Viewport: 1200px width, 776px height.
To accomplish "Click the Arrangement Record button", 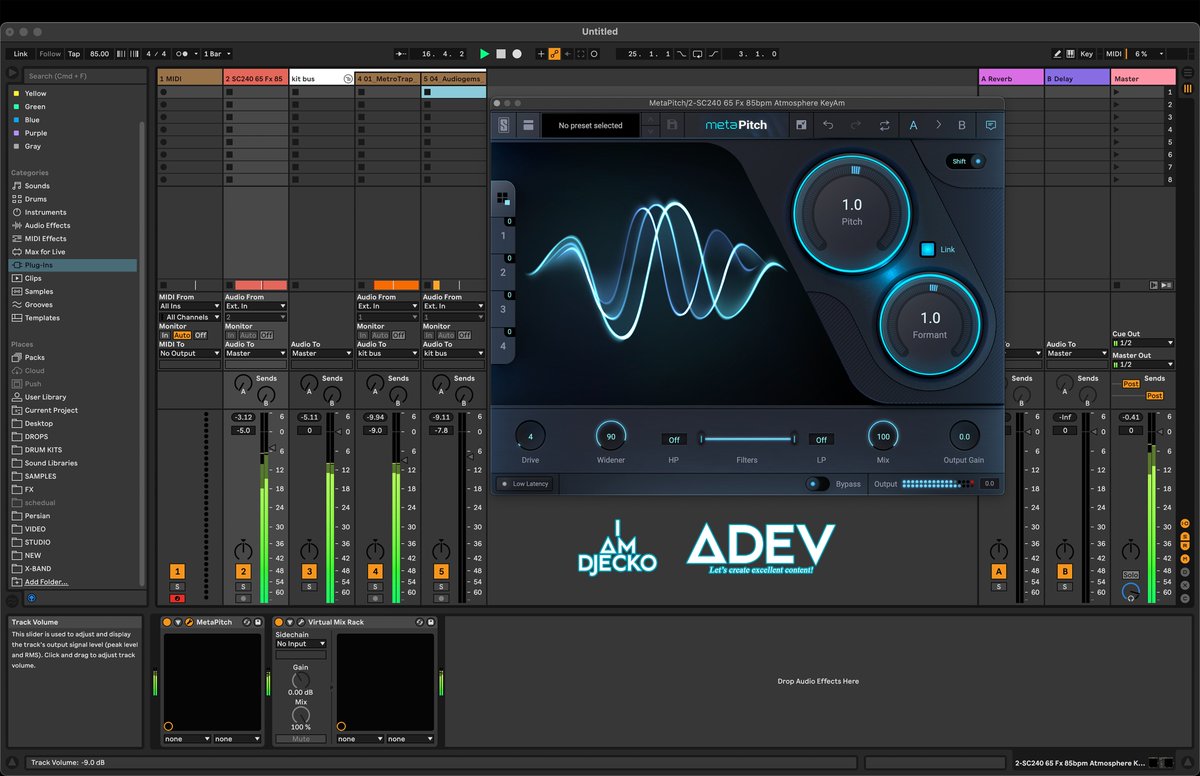I will (517, 54).
